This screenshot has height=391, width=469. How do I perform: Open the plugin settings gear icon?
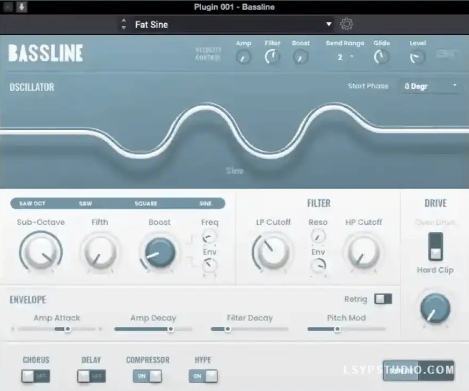pyautogui.click(x=346, y=24)
